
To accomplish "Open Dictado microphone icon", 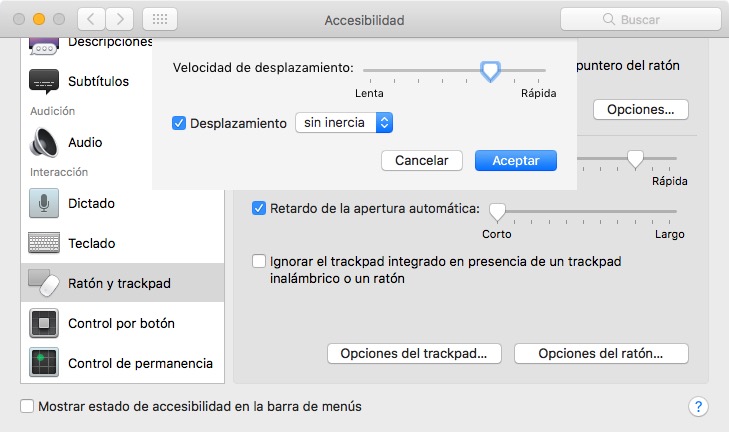I will tap(44, 203).
